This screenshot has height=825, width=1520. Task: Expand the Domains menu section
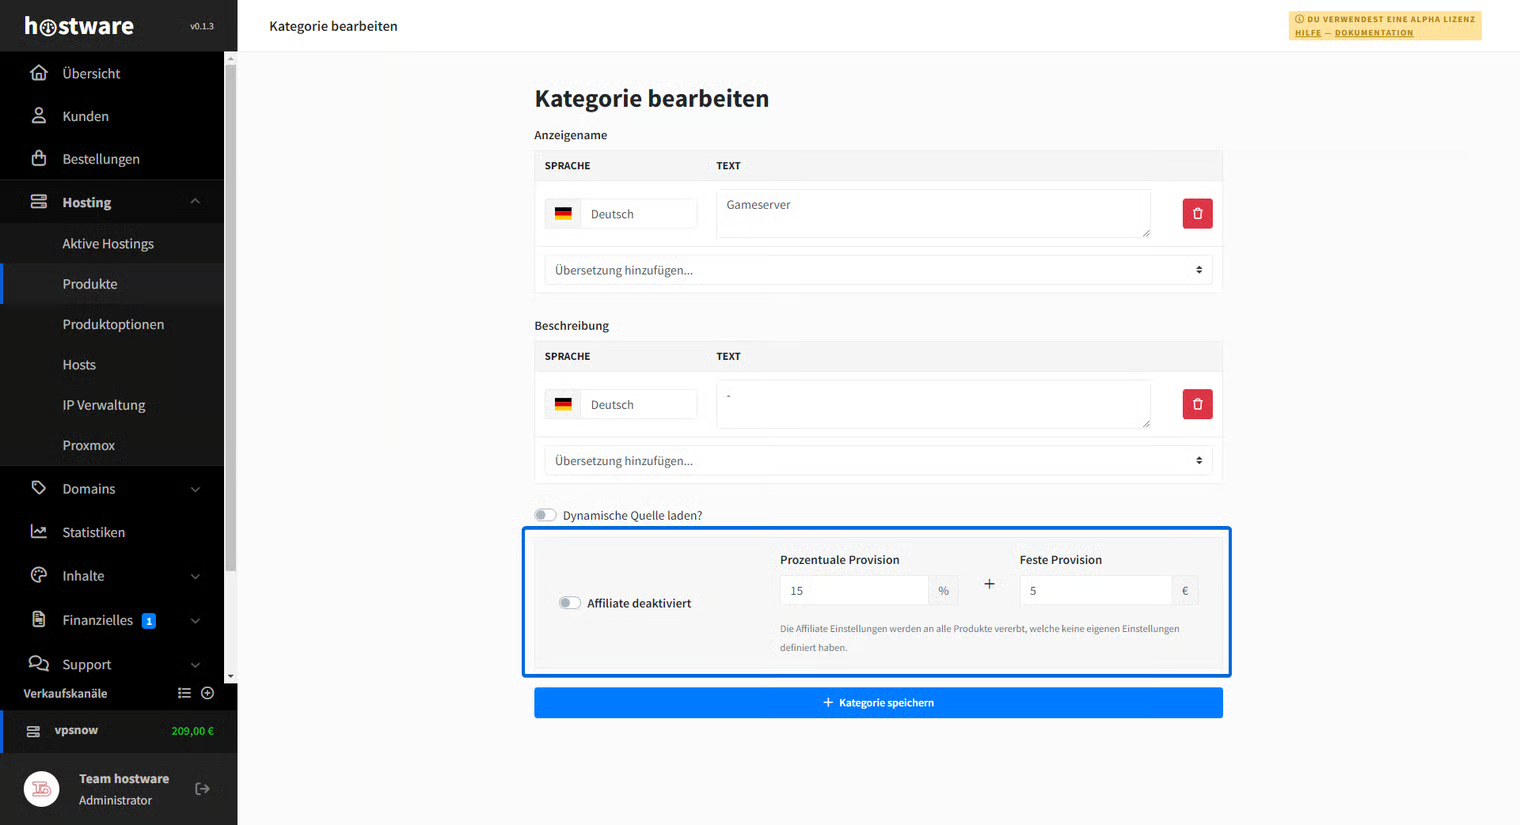[x=195, y=489]
